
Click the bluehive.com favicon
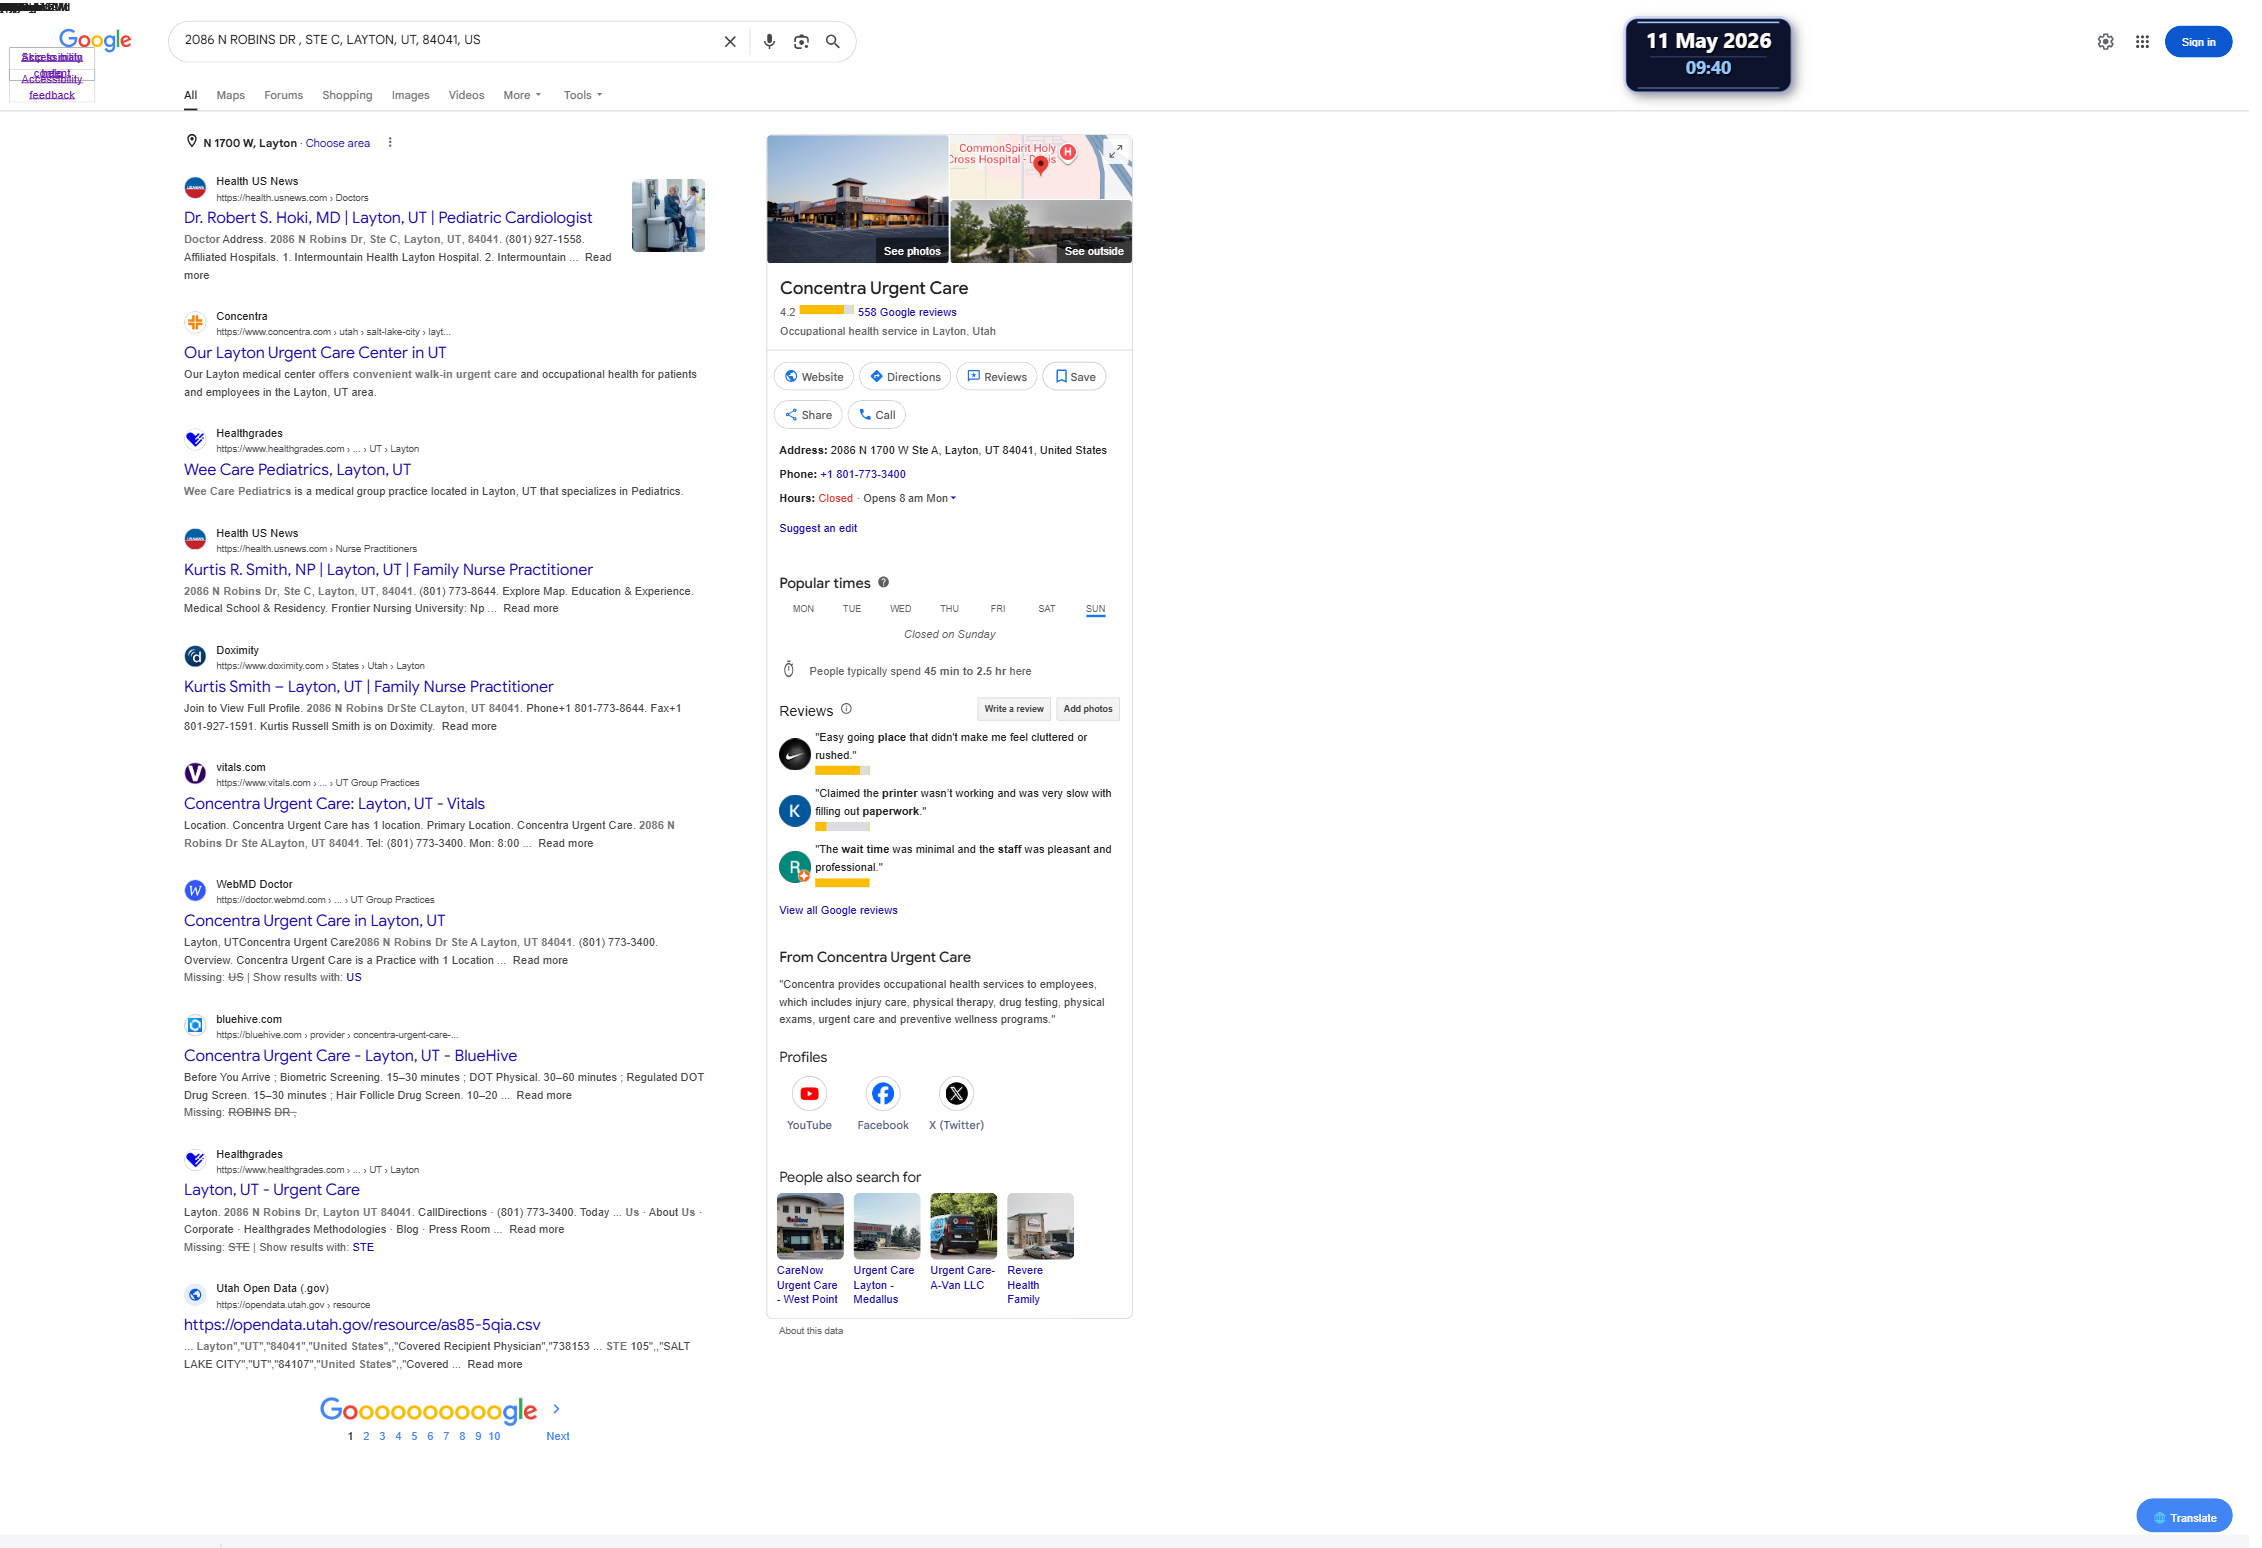tap(195, 1026)
